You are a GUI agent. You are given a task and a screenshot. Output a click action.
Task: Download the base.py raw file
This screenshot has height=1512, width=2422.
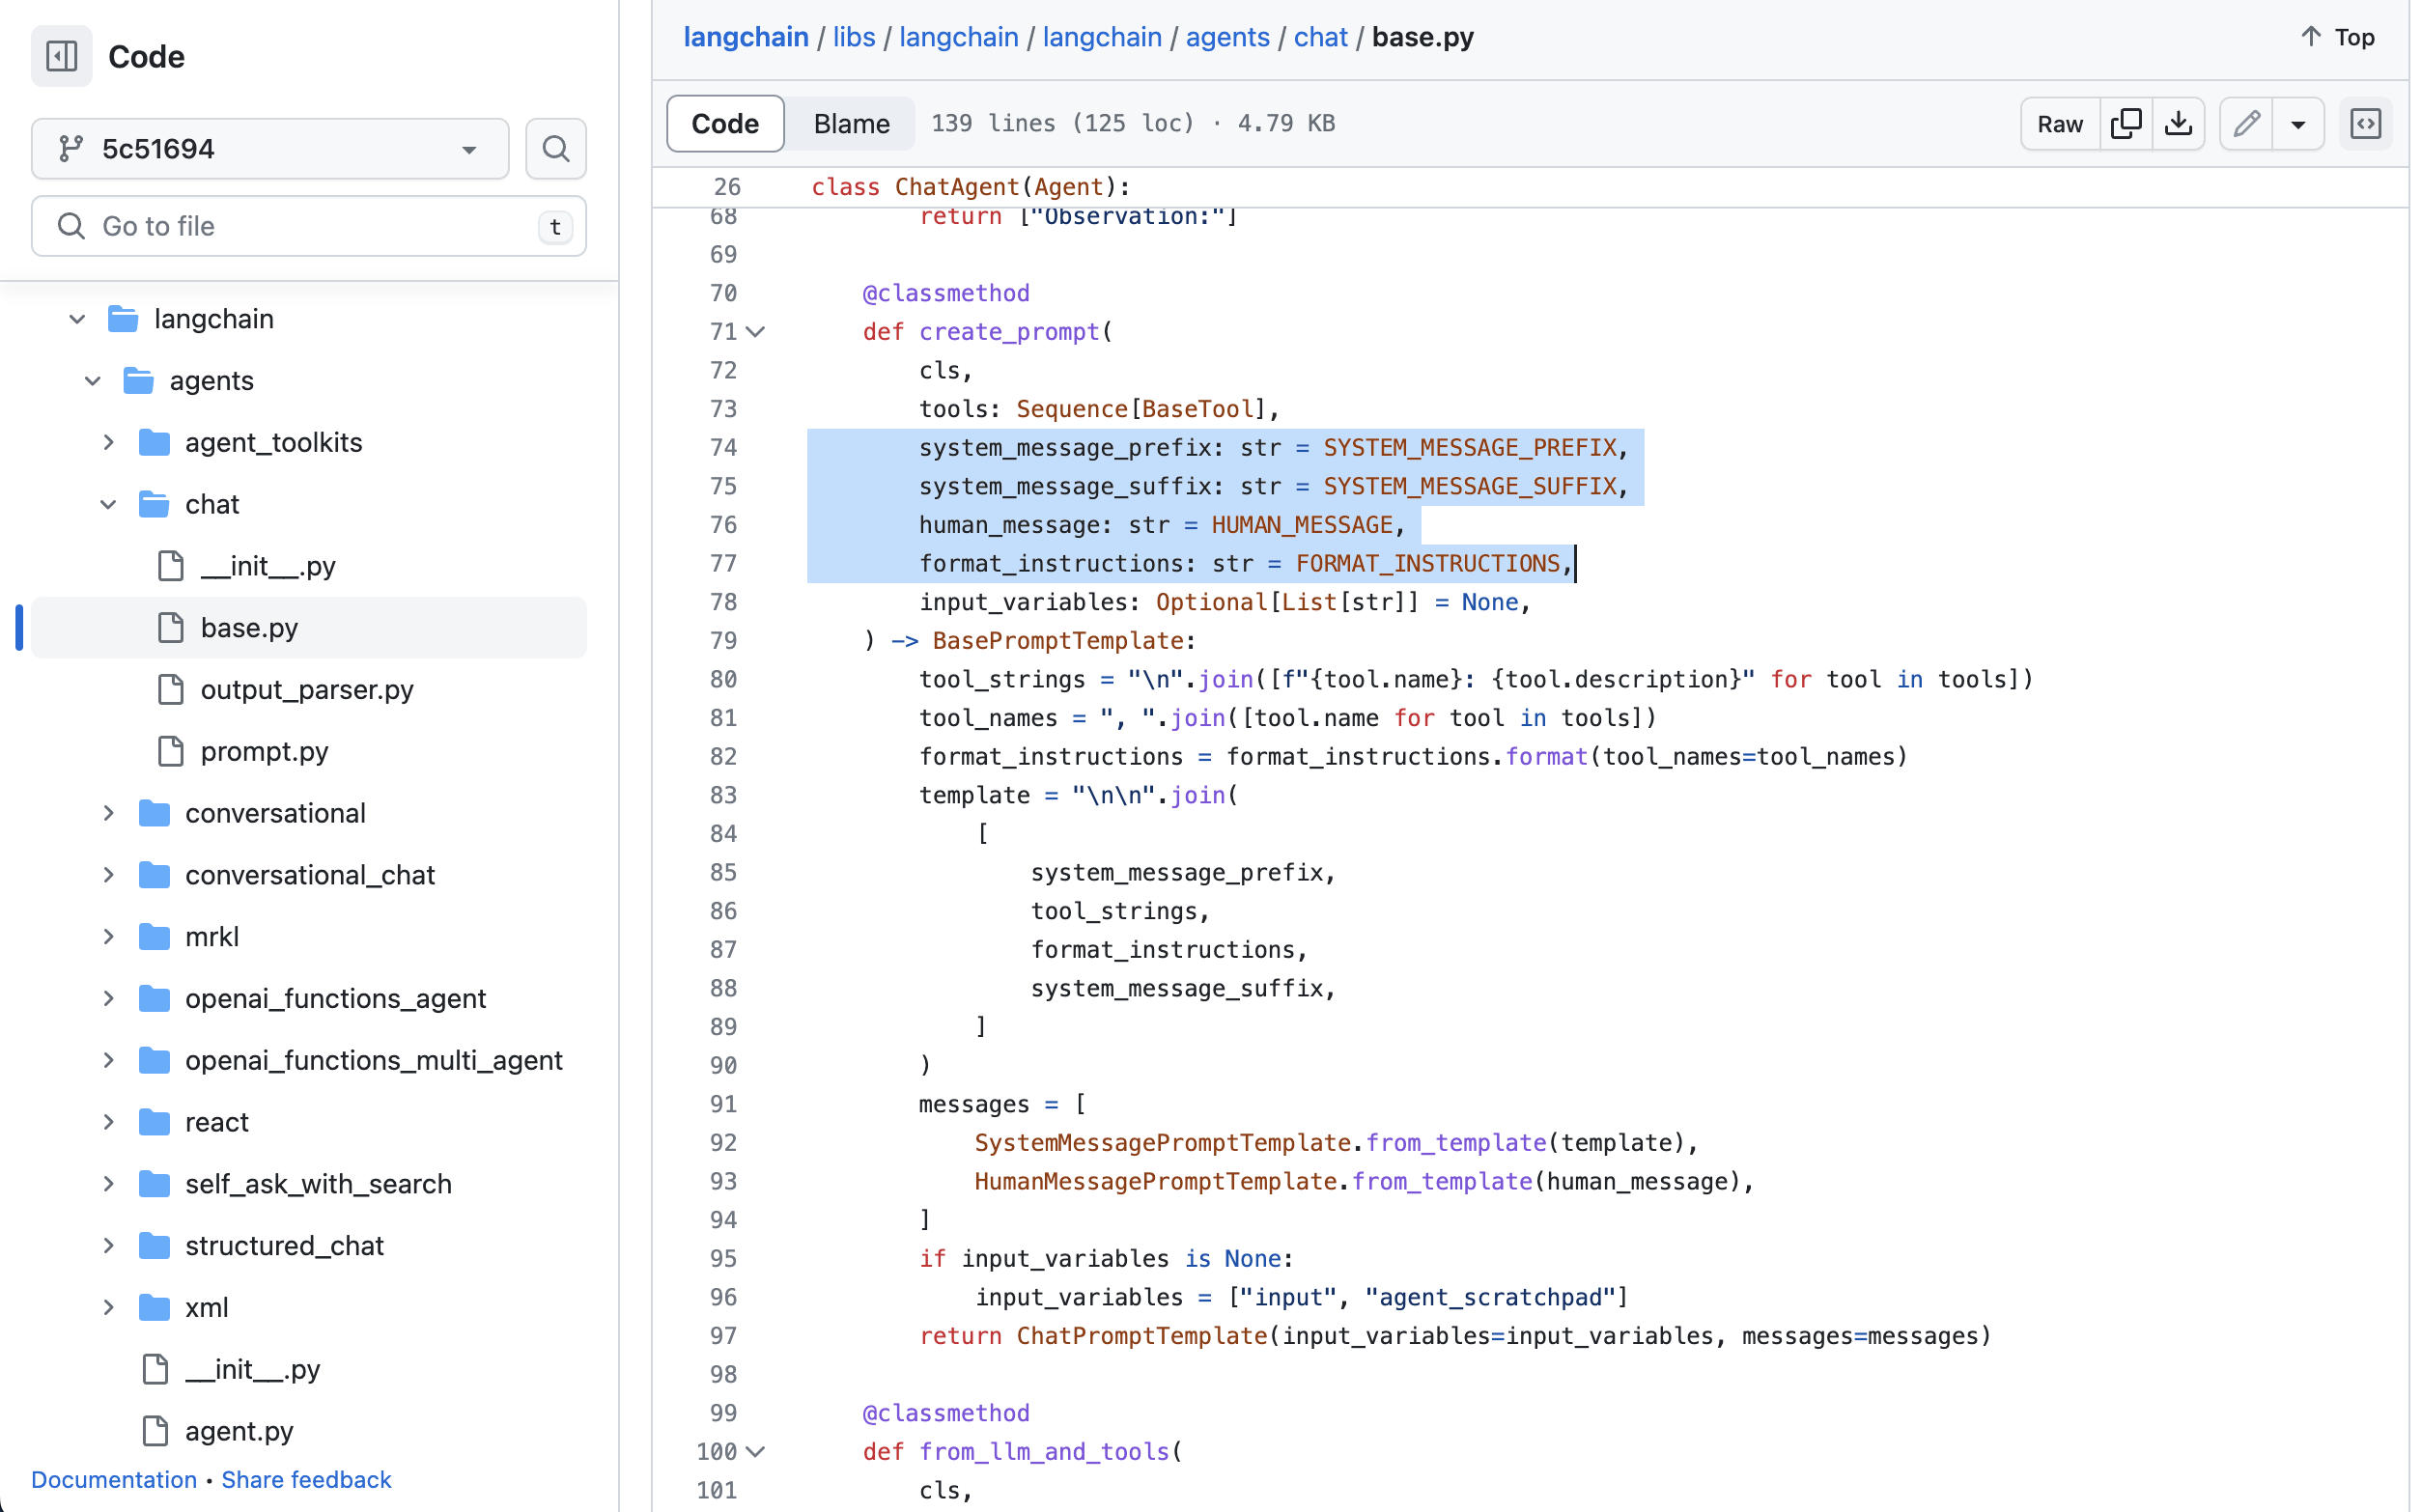[x=2180, y=123]
